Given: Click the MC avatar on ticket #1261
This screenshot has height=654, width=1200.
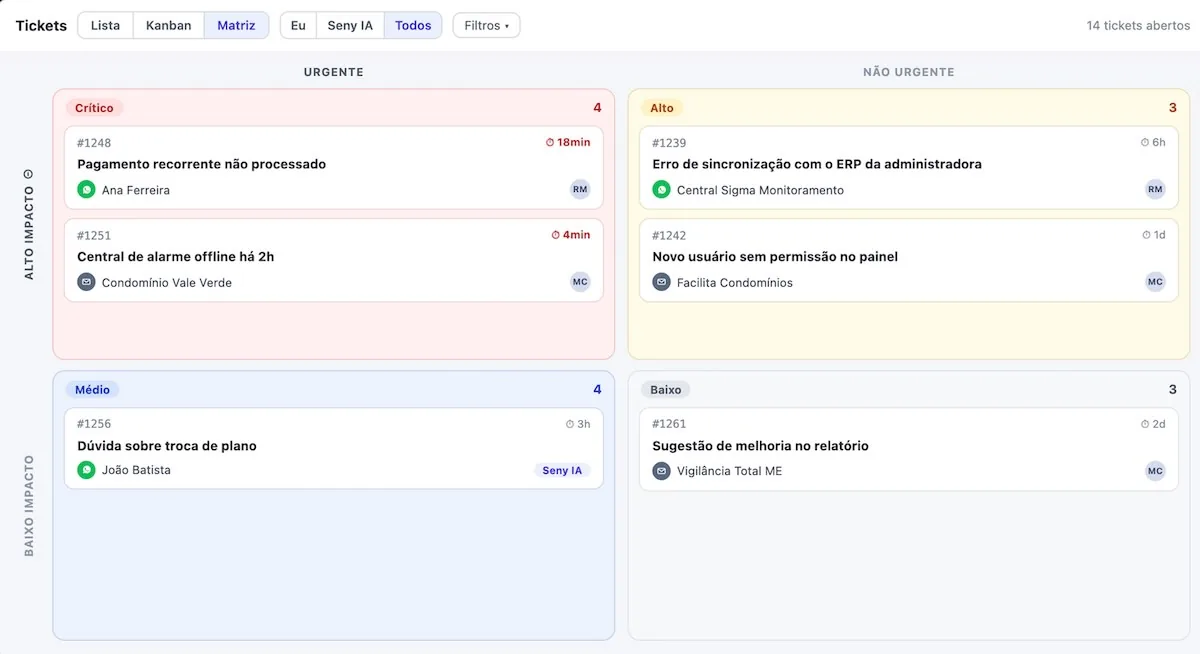Looking at the screenshot, I should point(1155,470).
